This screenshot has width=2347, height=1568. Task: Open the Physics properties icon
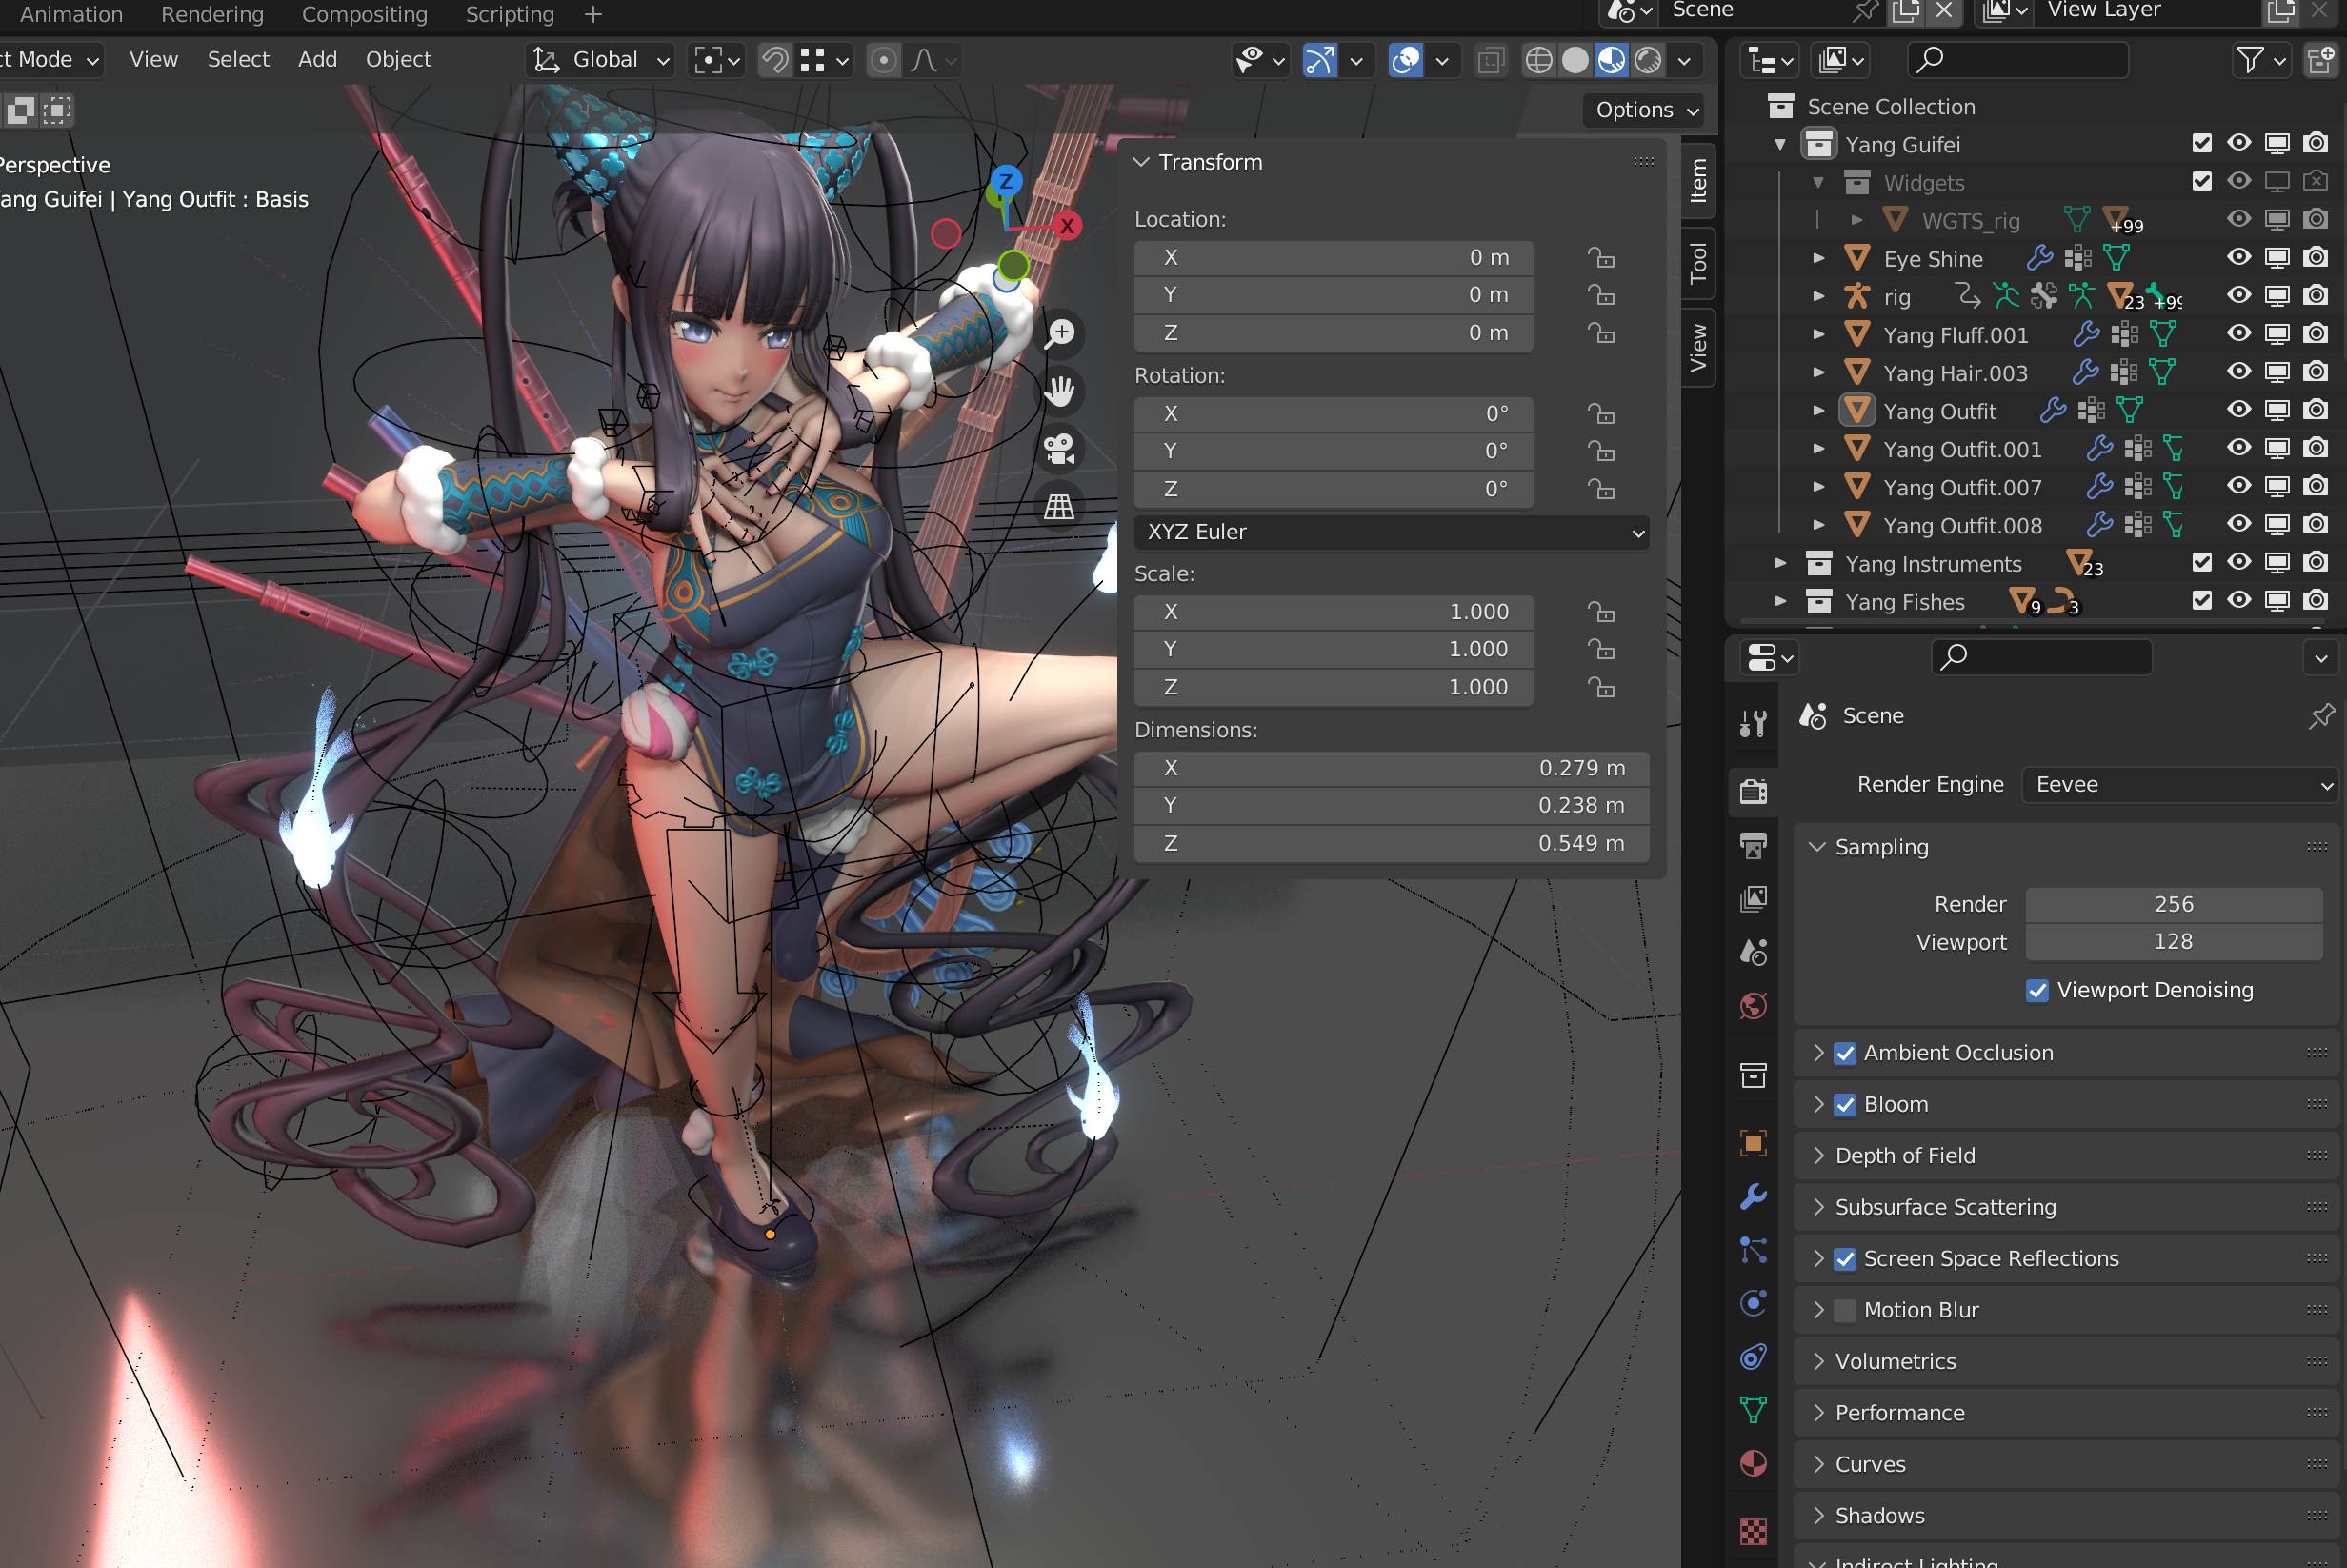pos(1753,1303)
